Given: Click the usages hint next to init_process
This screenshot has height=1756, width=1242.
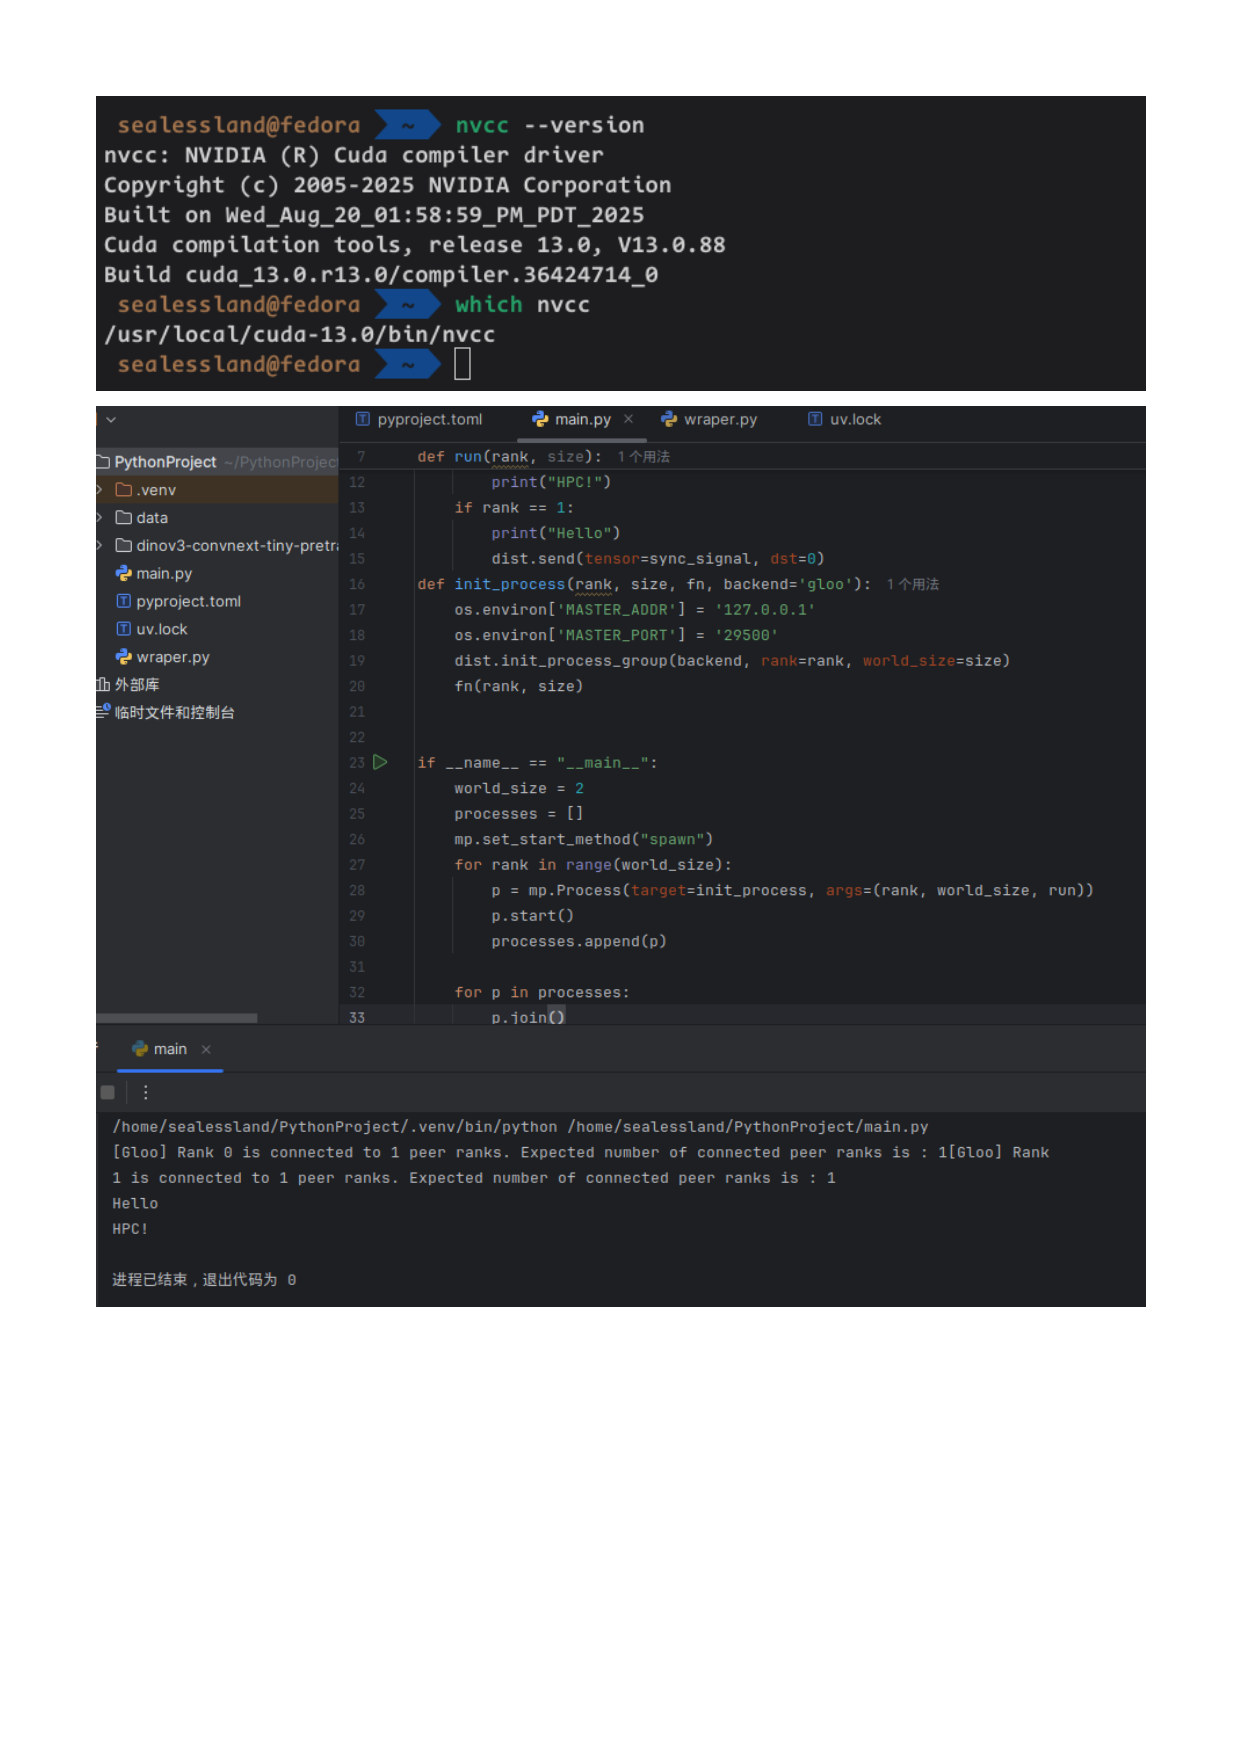Looking at the screenshot, I should coord(913,584).
